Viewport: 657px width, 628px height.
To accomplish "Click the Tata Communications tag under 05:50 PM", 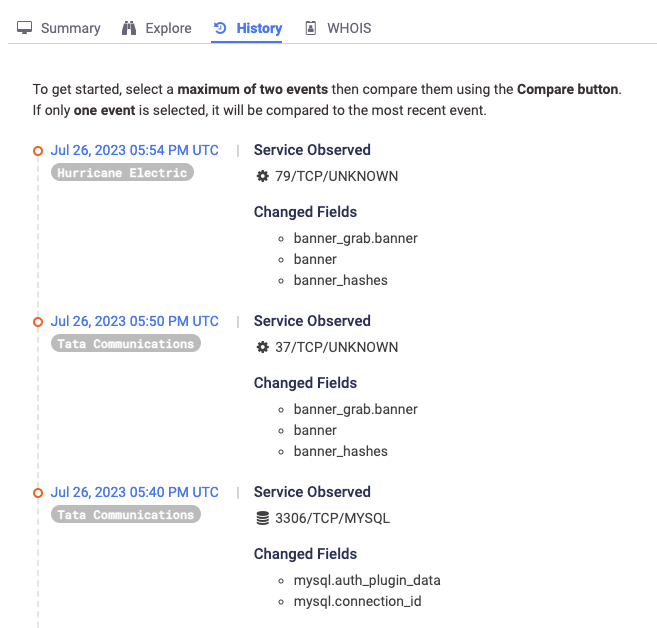I will coord(125,343).
